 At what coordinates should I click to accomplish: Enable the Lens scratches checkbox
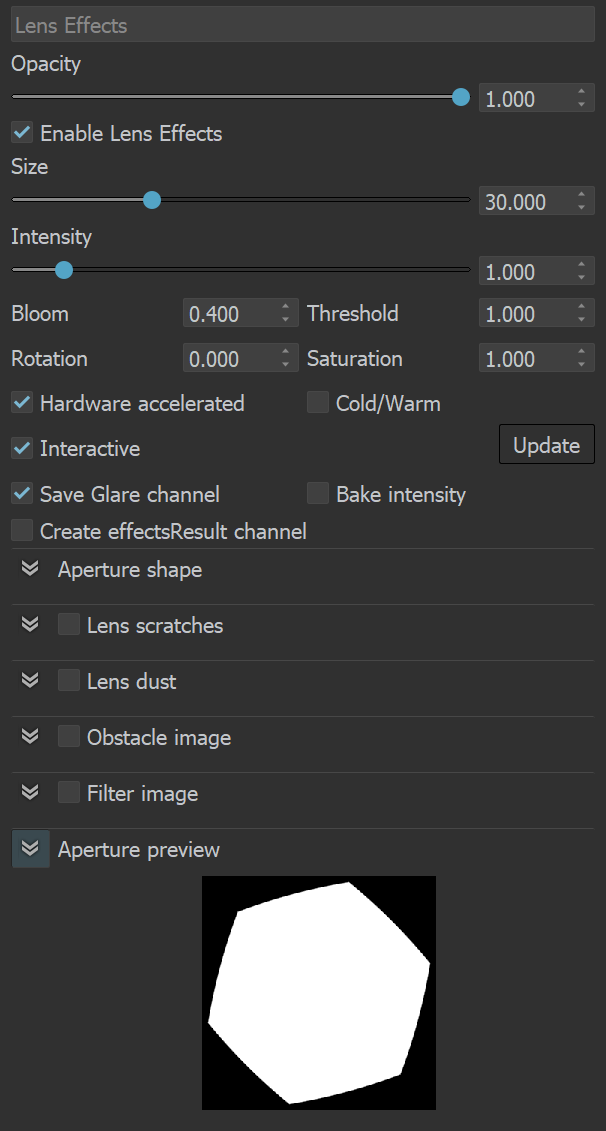pos(68,624)
